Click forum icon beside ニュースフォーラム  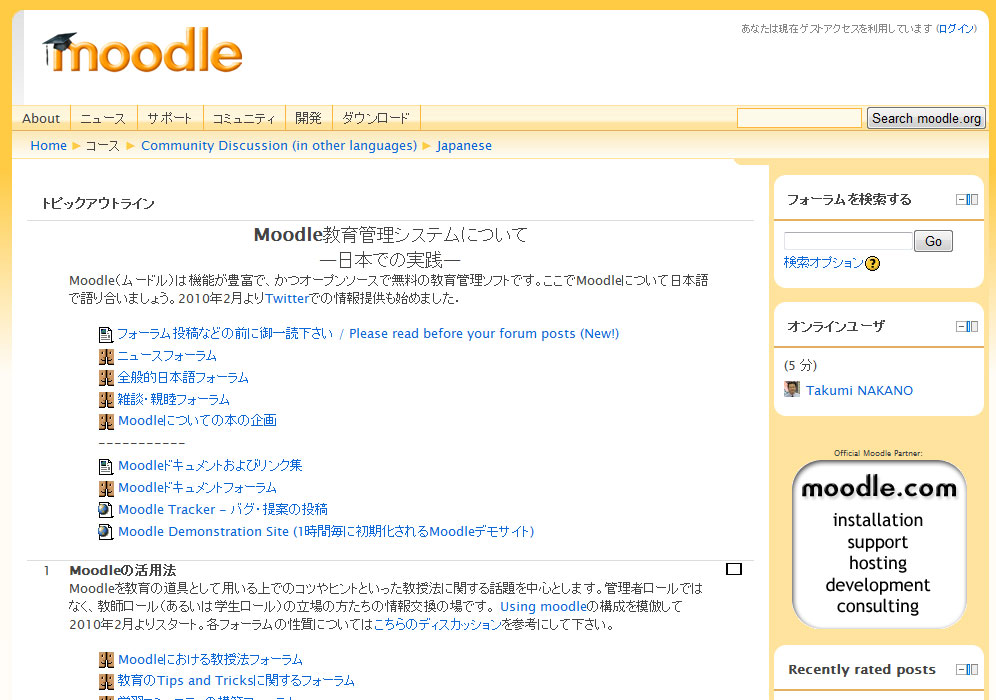pos(106,356)
